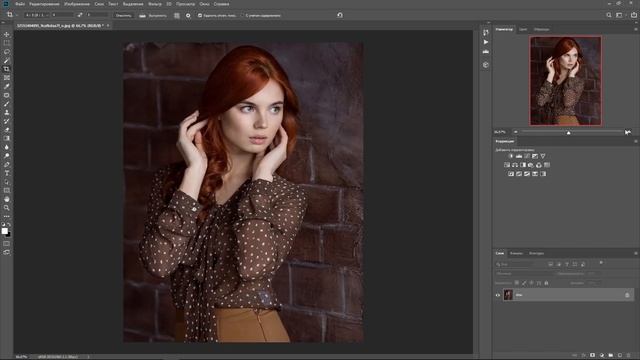Toggle layer filtering switch on/off
The image size is (640, 360).
click(x=601, y=263)
